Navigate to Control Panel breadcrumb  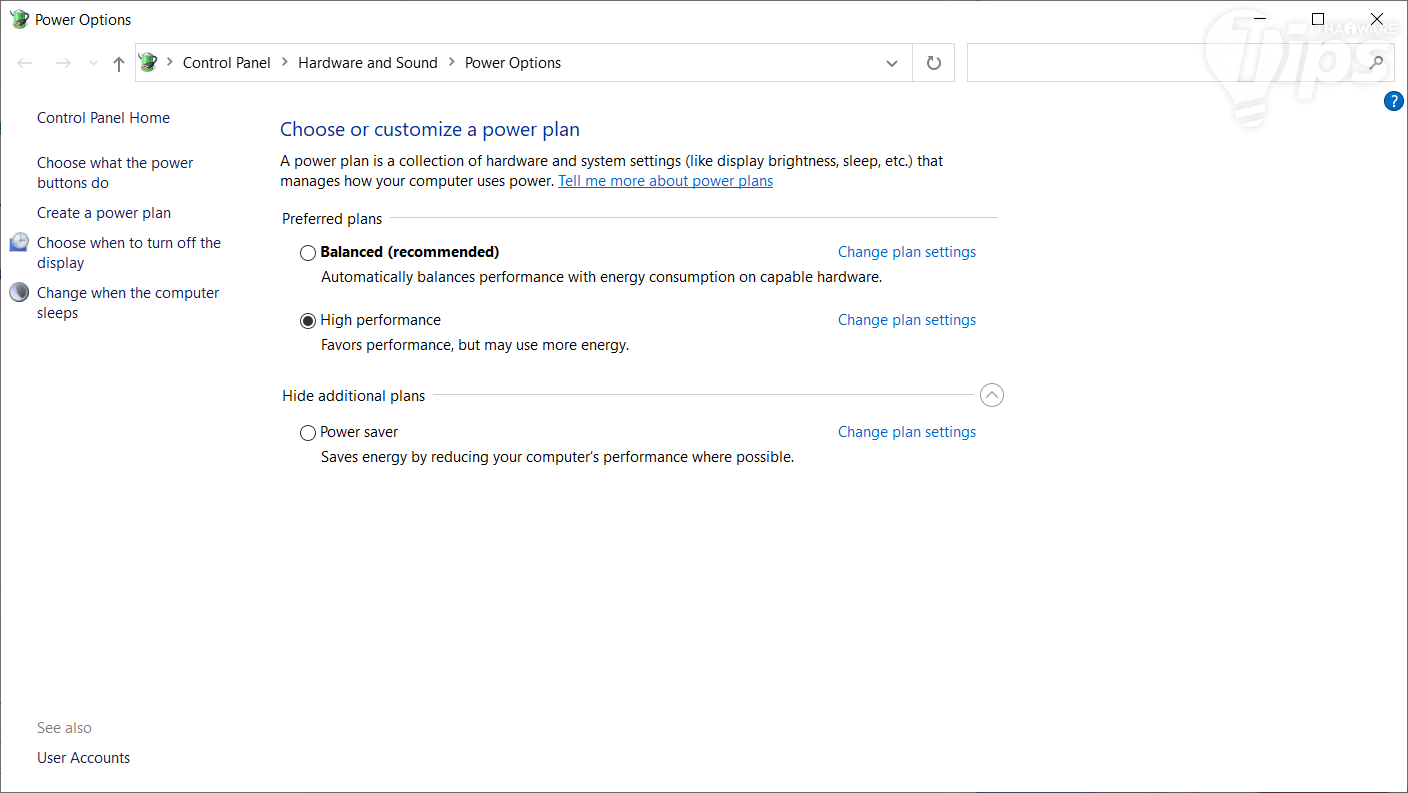point(227,63)
